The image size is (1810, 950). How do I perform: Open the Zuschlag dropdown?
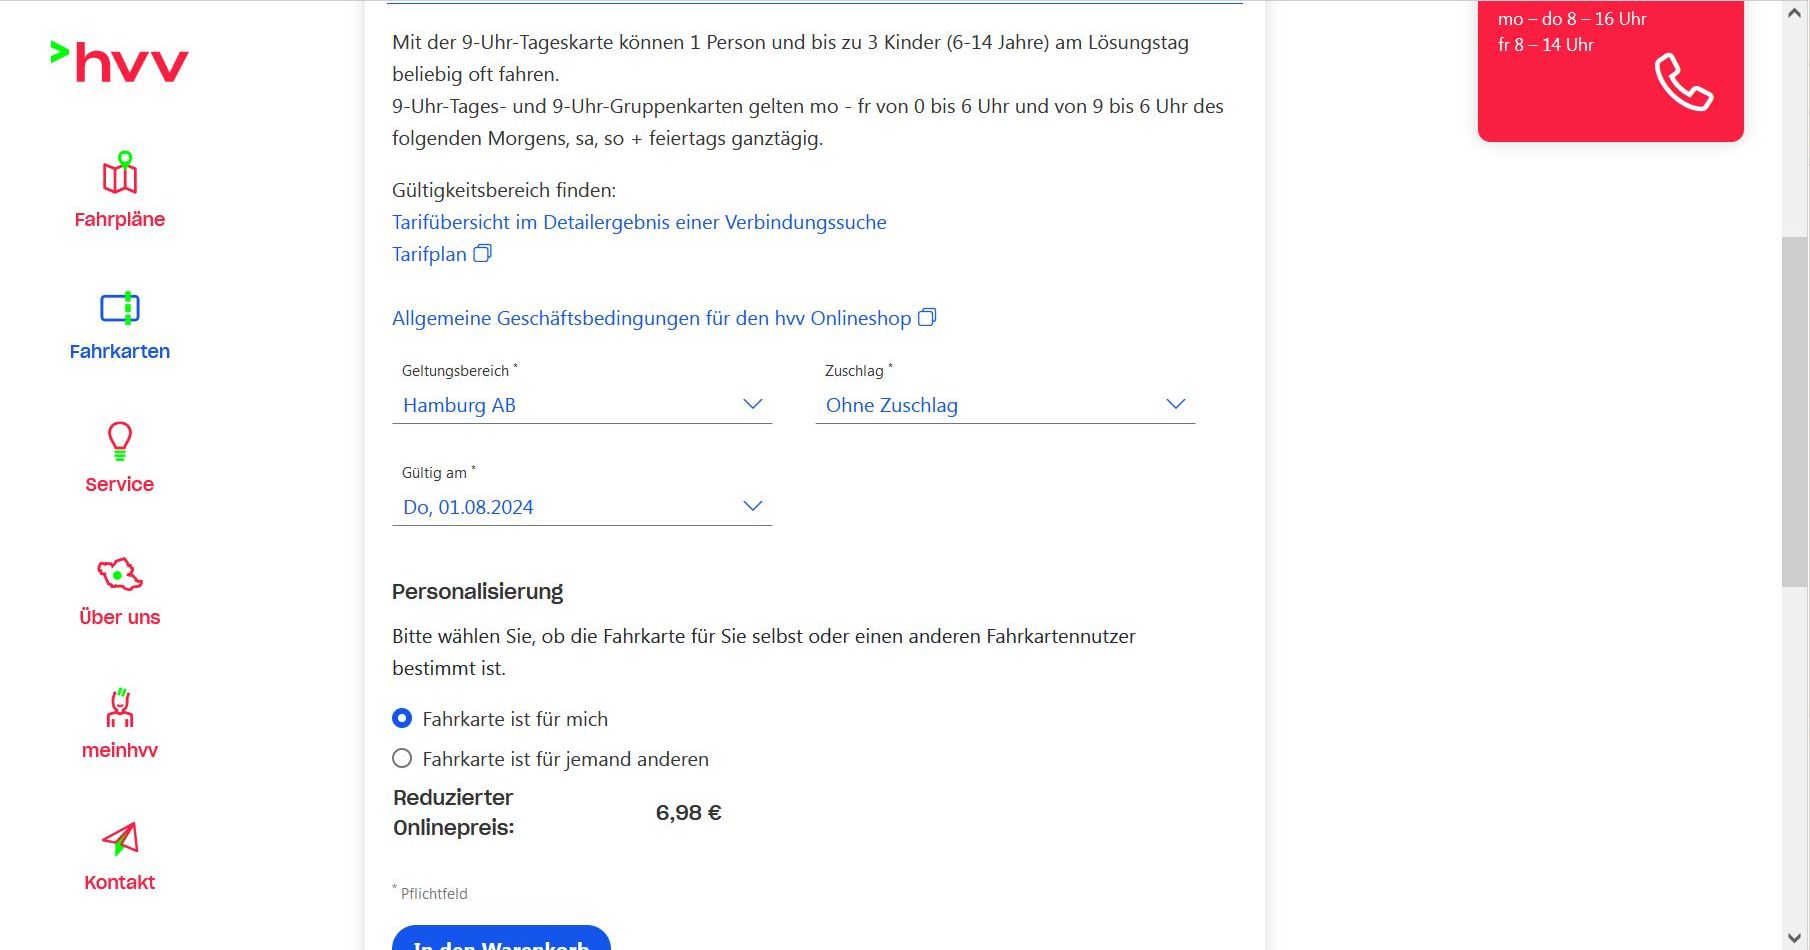click(x=1005, y=405)
